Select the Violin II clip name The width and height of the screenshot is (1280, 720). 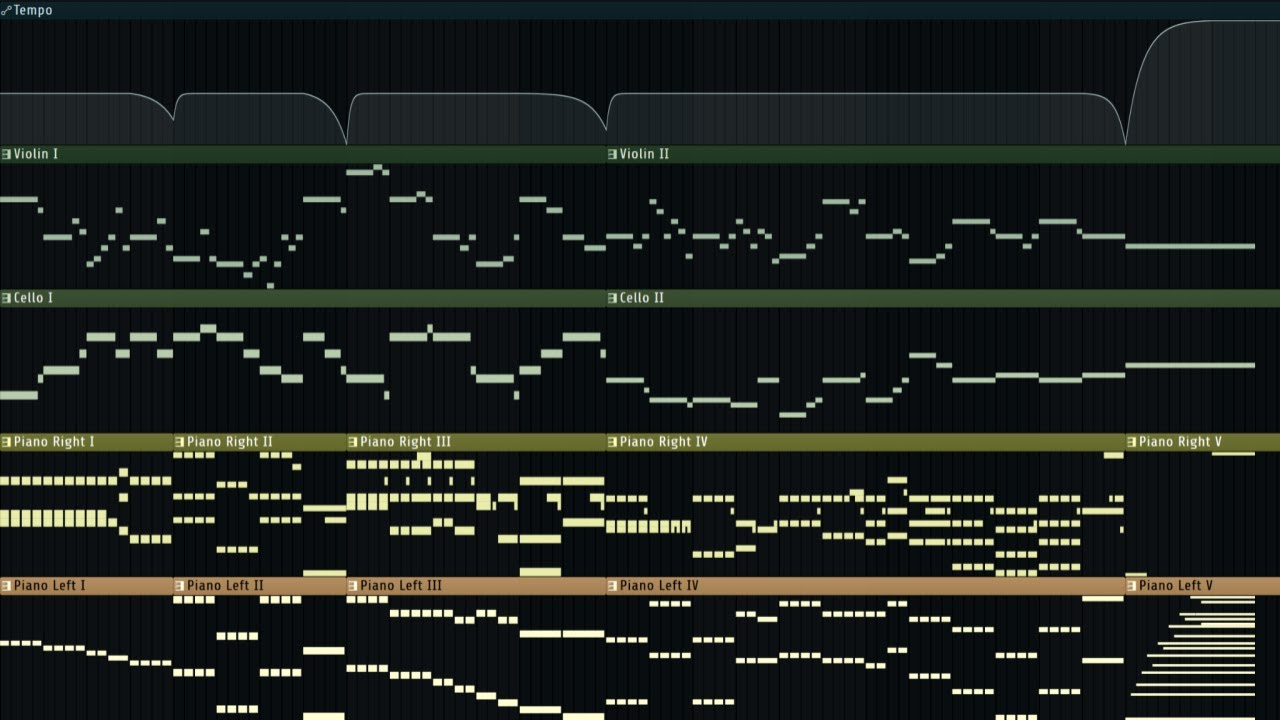645,154
